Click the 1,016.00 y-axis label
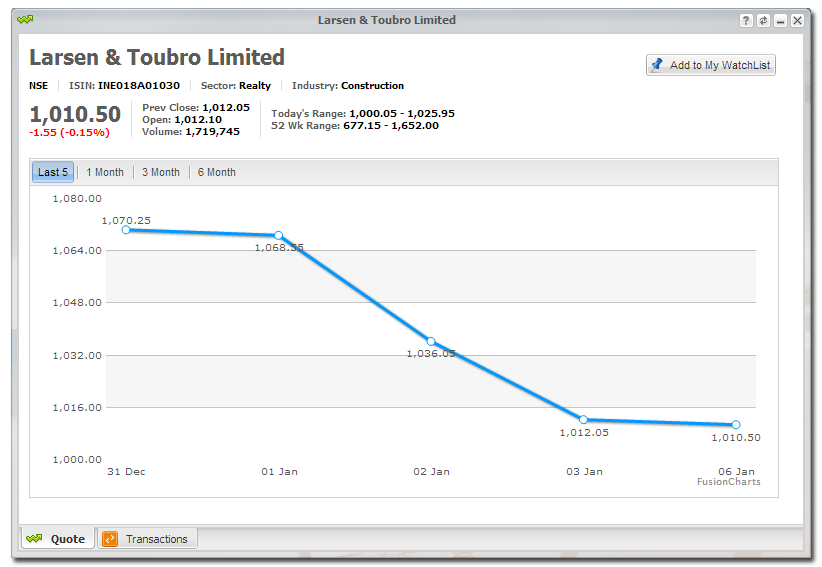Screen dimensions: 822x567 [77, 407]
